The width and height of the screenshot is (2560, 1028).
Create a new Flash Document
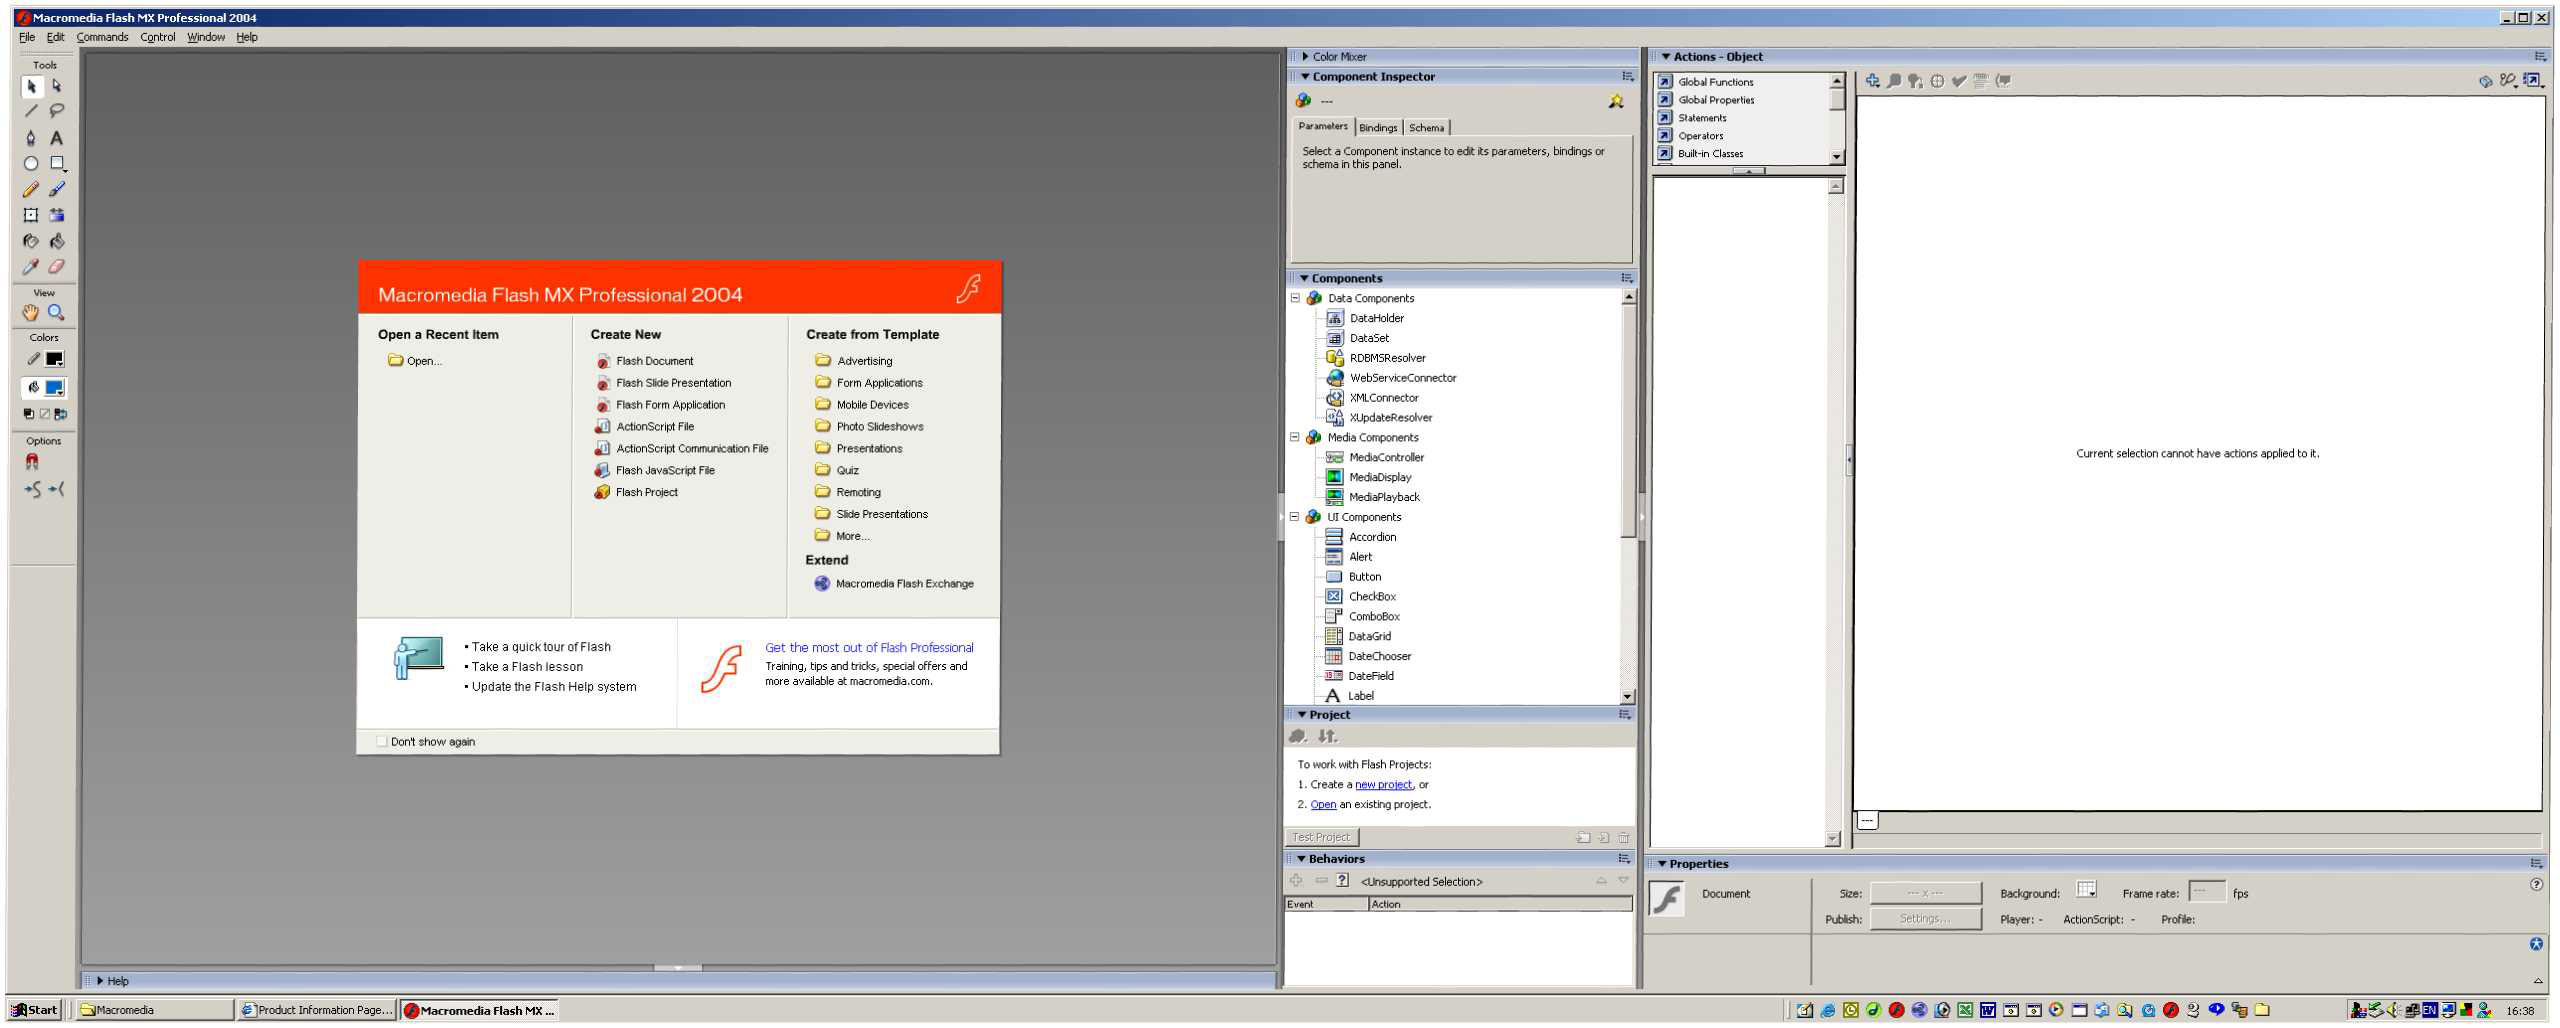[x=655, y=361]
